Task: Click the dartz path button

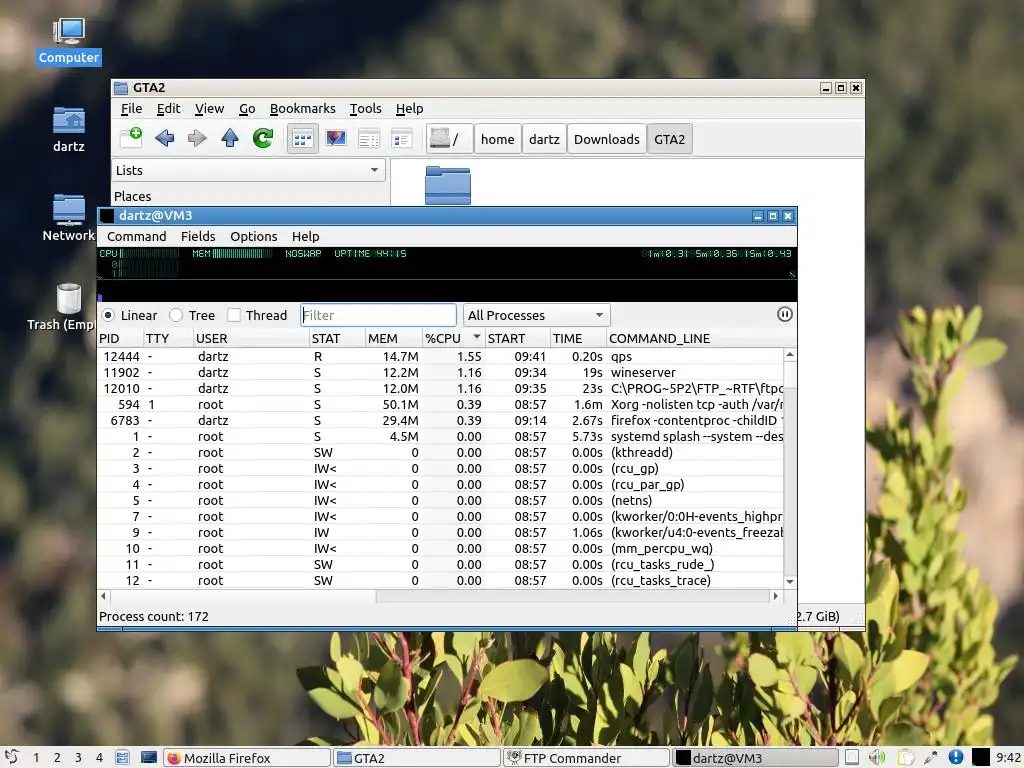Action: coord(544,139)
